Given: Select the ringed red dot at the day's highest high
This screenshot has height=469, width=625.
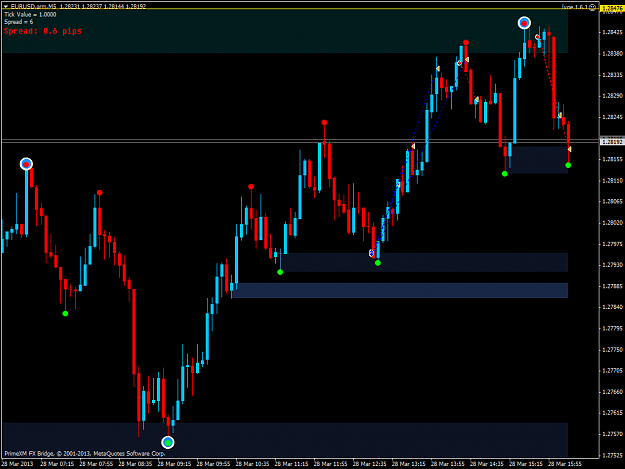Looking at the screenshot, I should coord(524,23).
